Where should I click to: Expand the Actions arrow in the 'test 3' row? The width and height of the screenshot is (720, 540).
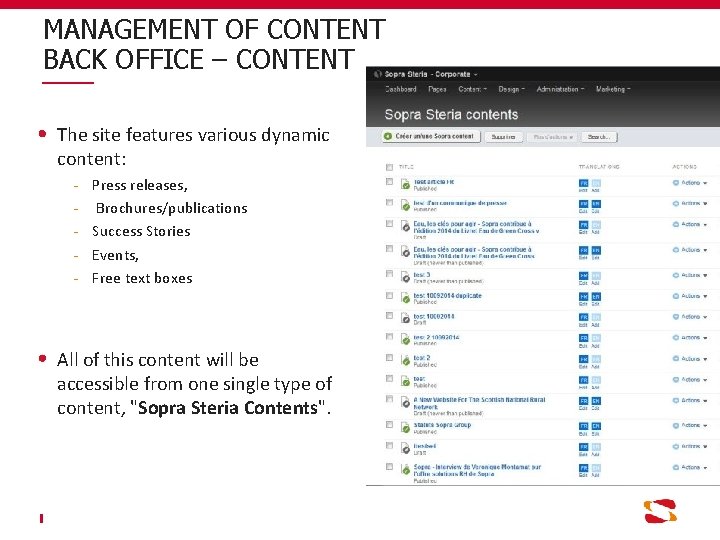coord(705,276)
